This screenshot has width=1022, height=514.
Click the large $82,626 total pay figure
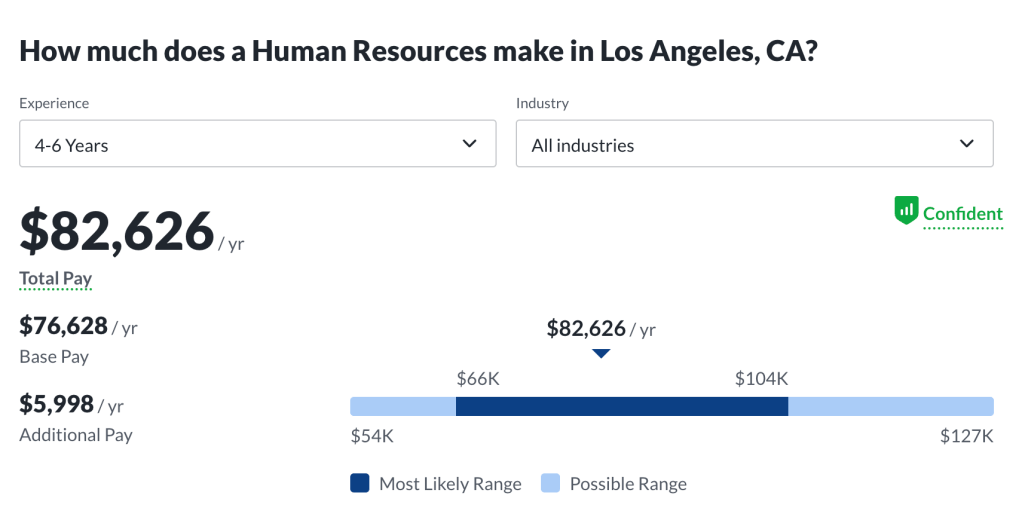click(117, 231)
